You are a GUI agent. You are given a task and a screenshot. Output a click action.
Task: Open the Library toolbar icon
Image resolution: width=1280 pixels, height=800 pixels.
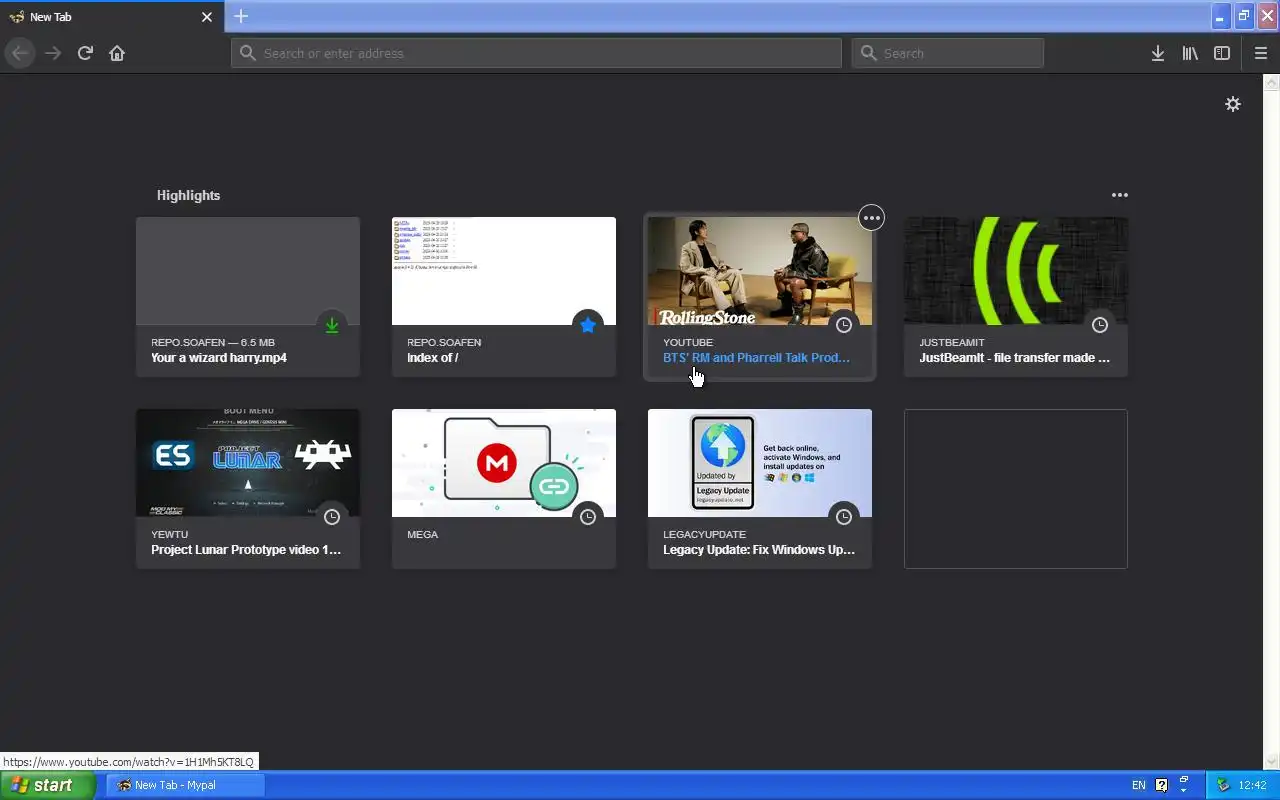click(1190, 53)
